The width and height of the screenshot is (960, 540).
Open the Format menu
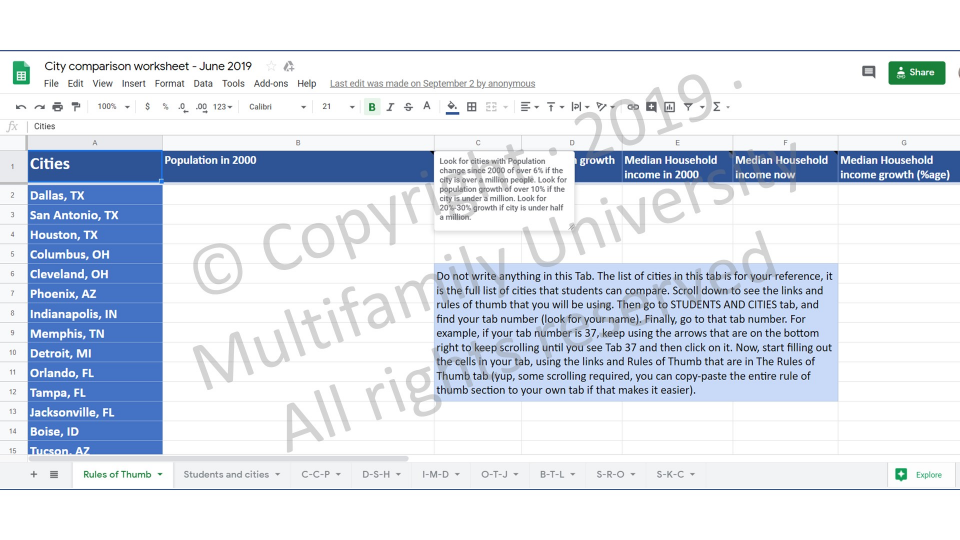(170, 83)
